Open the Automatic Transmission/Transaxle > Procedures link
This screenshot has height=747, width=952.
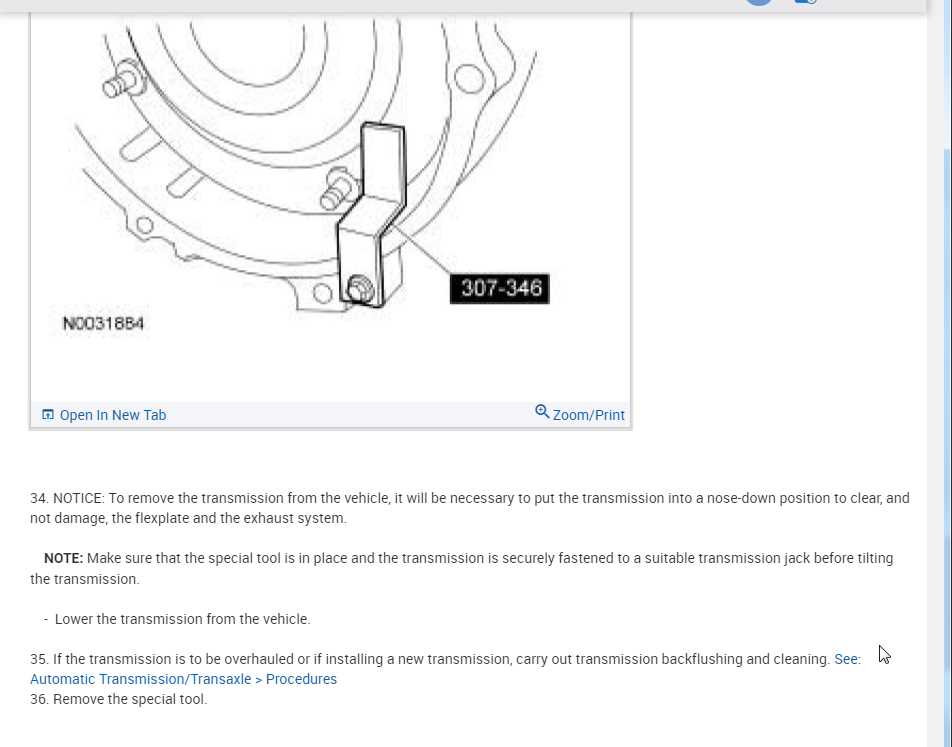click(x=183, y=679)
